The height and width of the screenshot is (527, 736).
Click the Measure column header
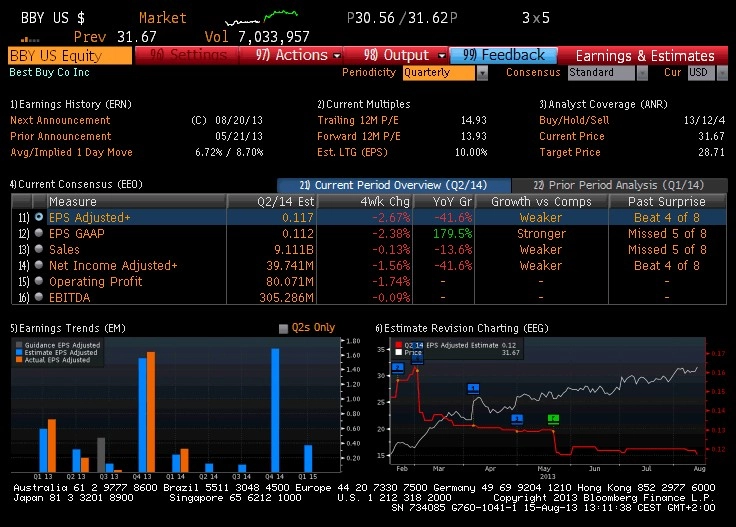tap(136, 201)
